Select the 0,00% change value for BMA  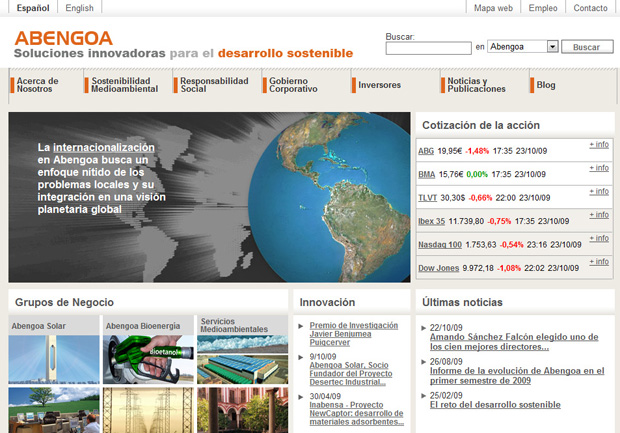click(477, 174)
